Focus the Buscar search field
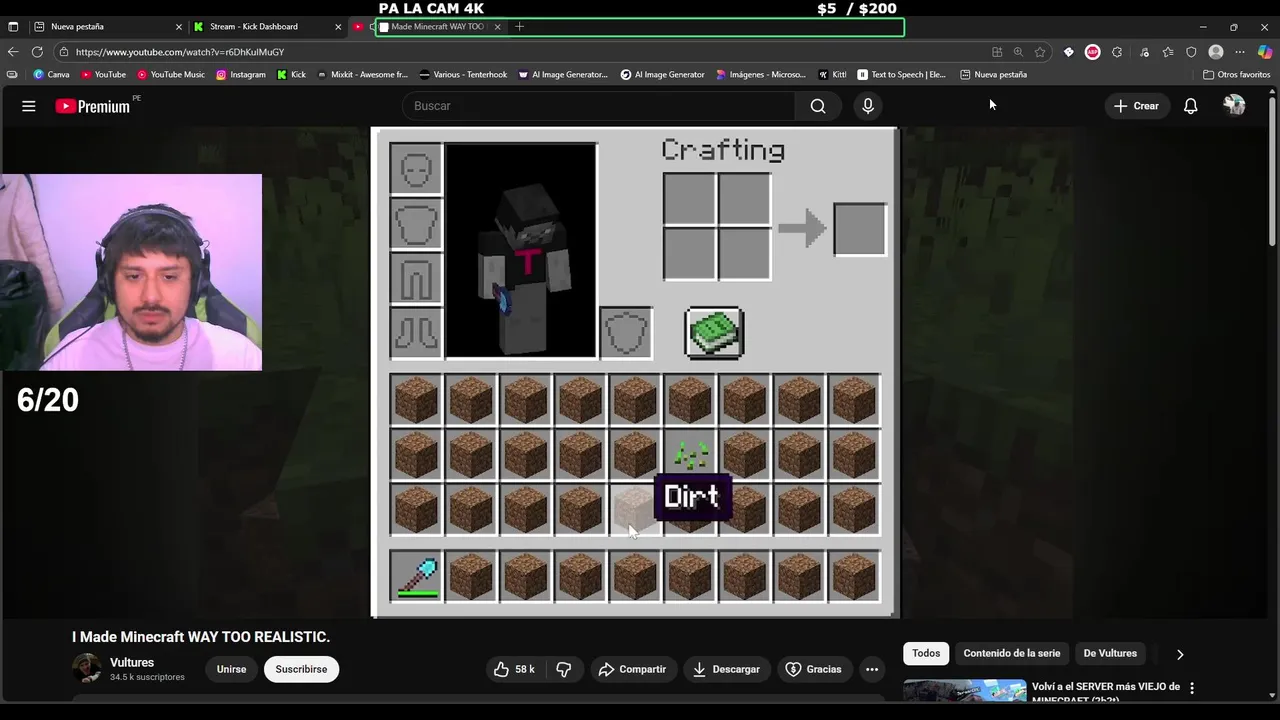Viewport: 1280px width, 720px height. pyautogui.click(x=598, y=106)
